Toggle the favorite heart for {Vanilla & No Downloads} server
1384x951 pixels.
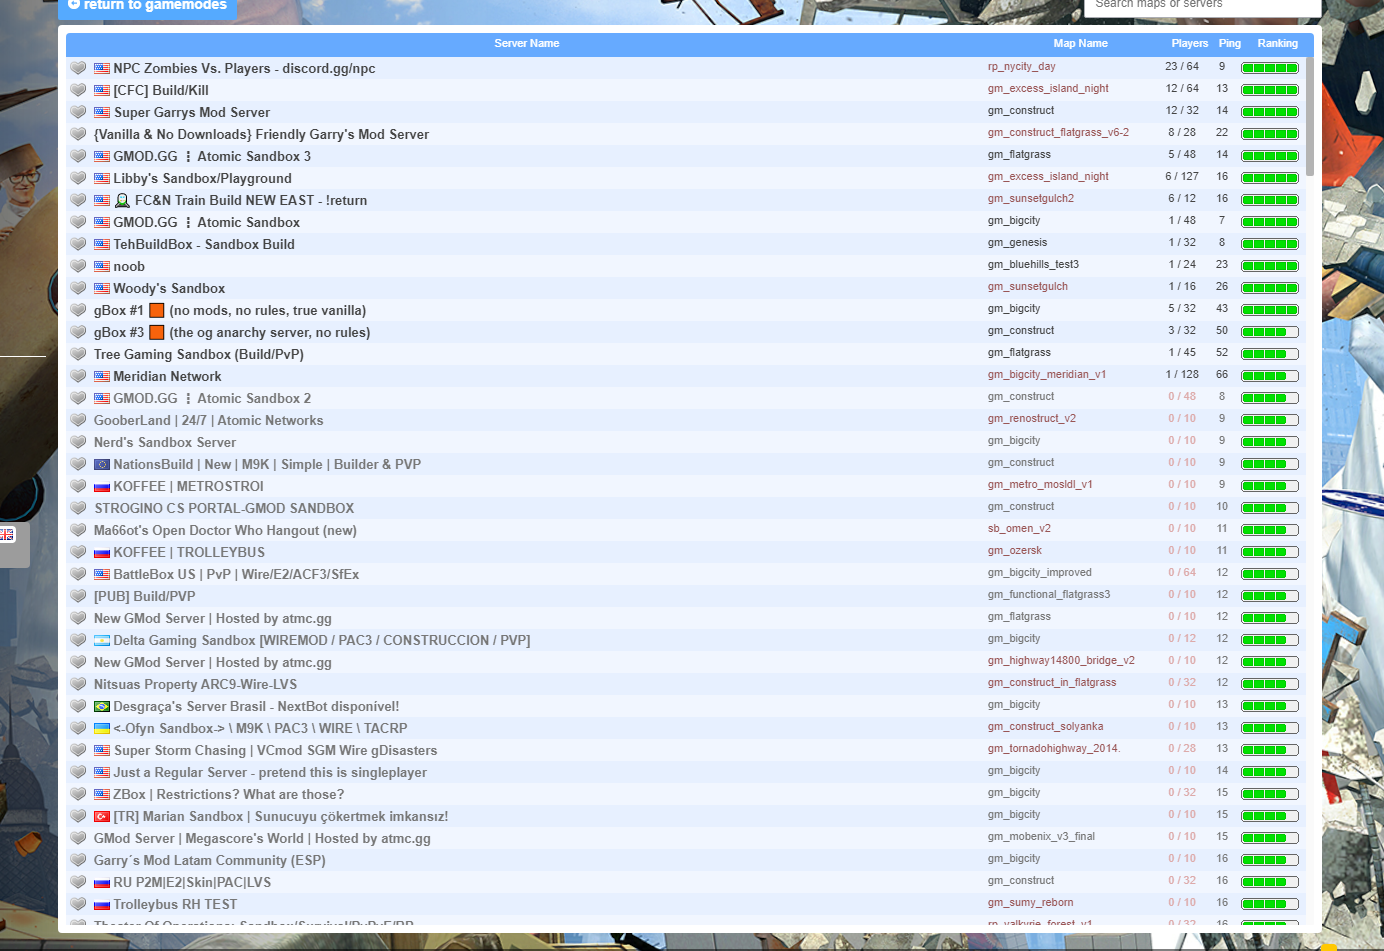78,134
